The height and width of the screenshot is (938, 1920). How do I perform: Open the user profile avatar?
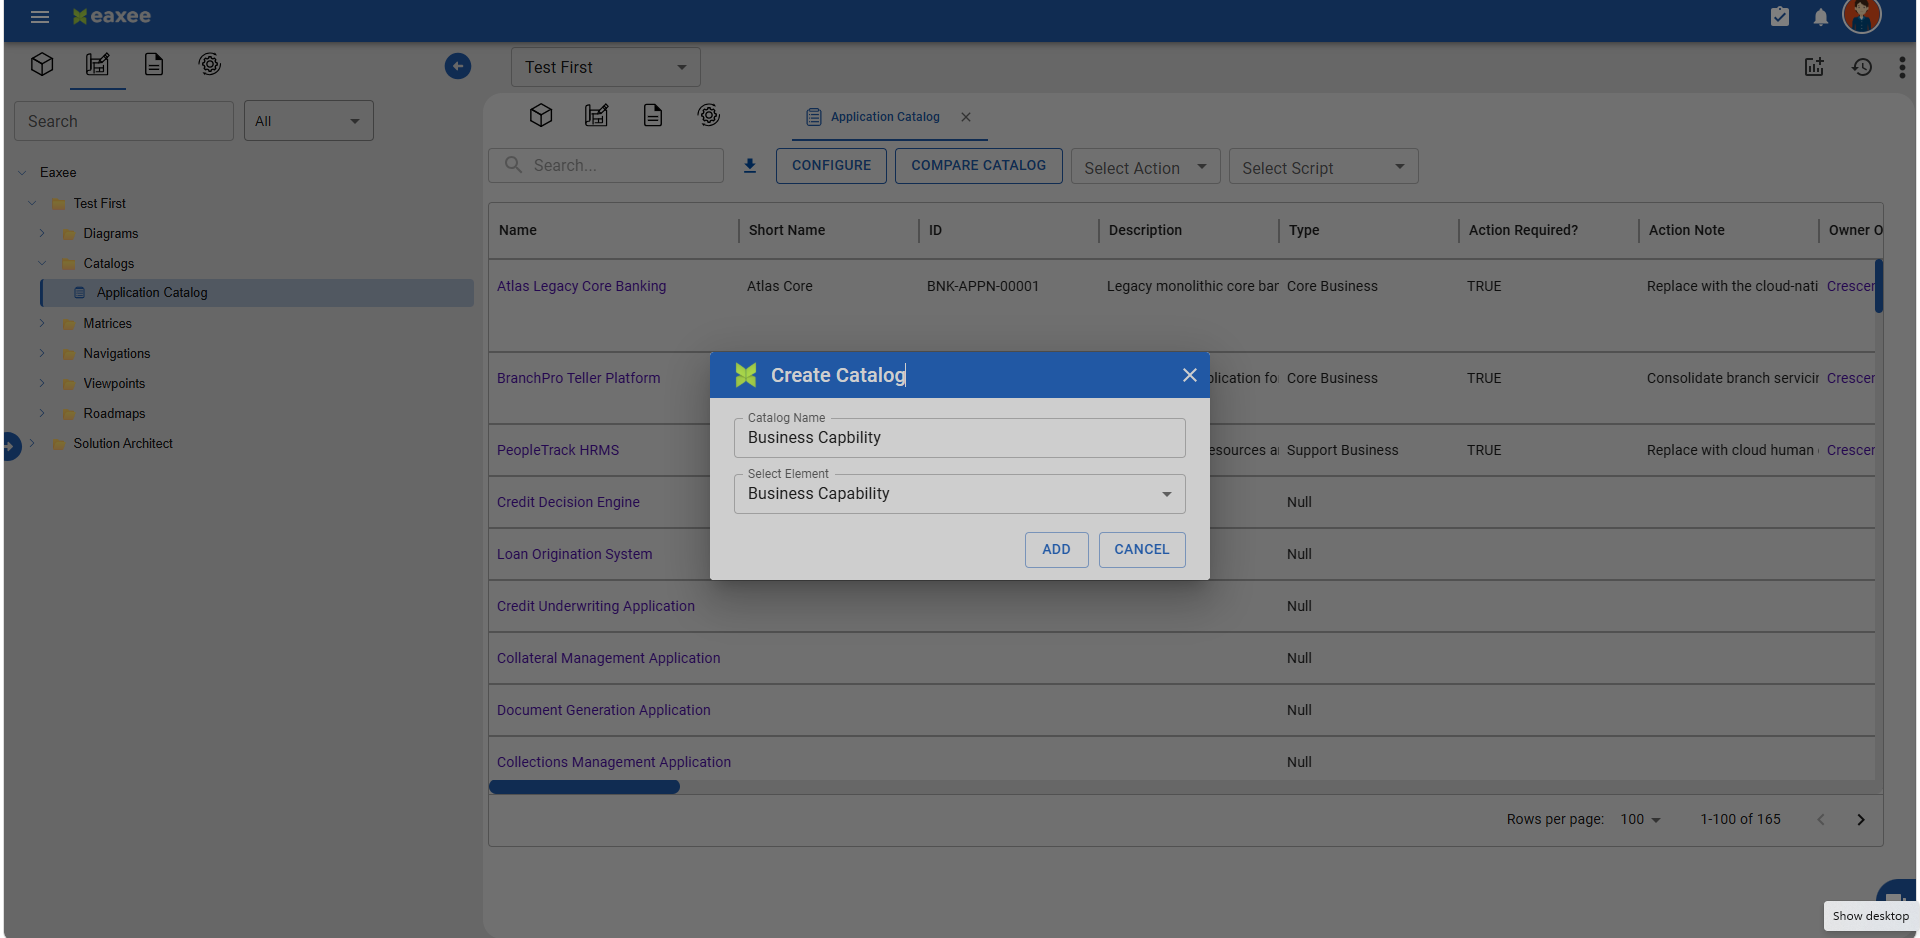[1862, 16]
